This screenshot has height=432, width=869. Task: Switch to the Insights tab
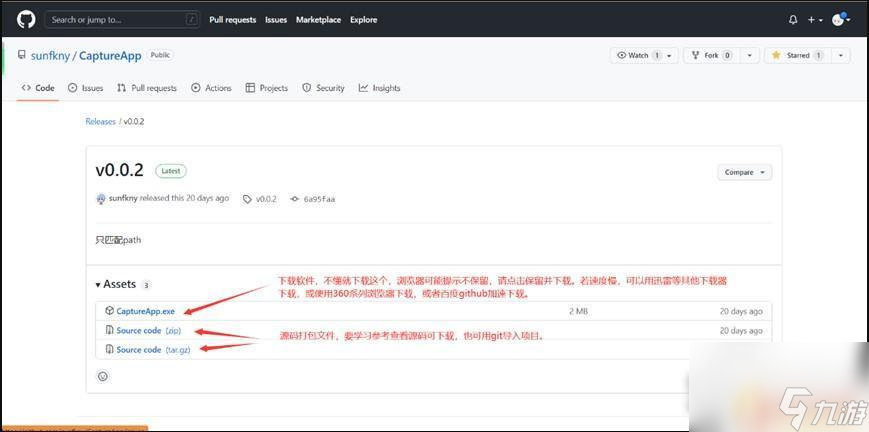[x=379, y=88]
